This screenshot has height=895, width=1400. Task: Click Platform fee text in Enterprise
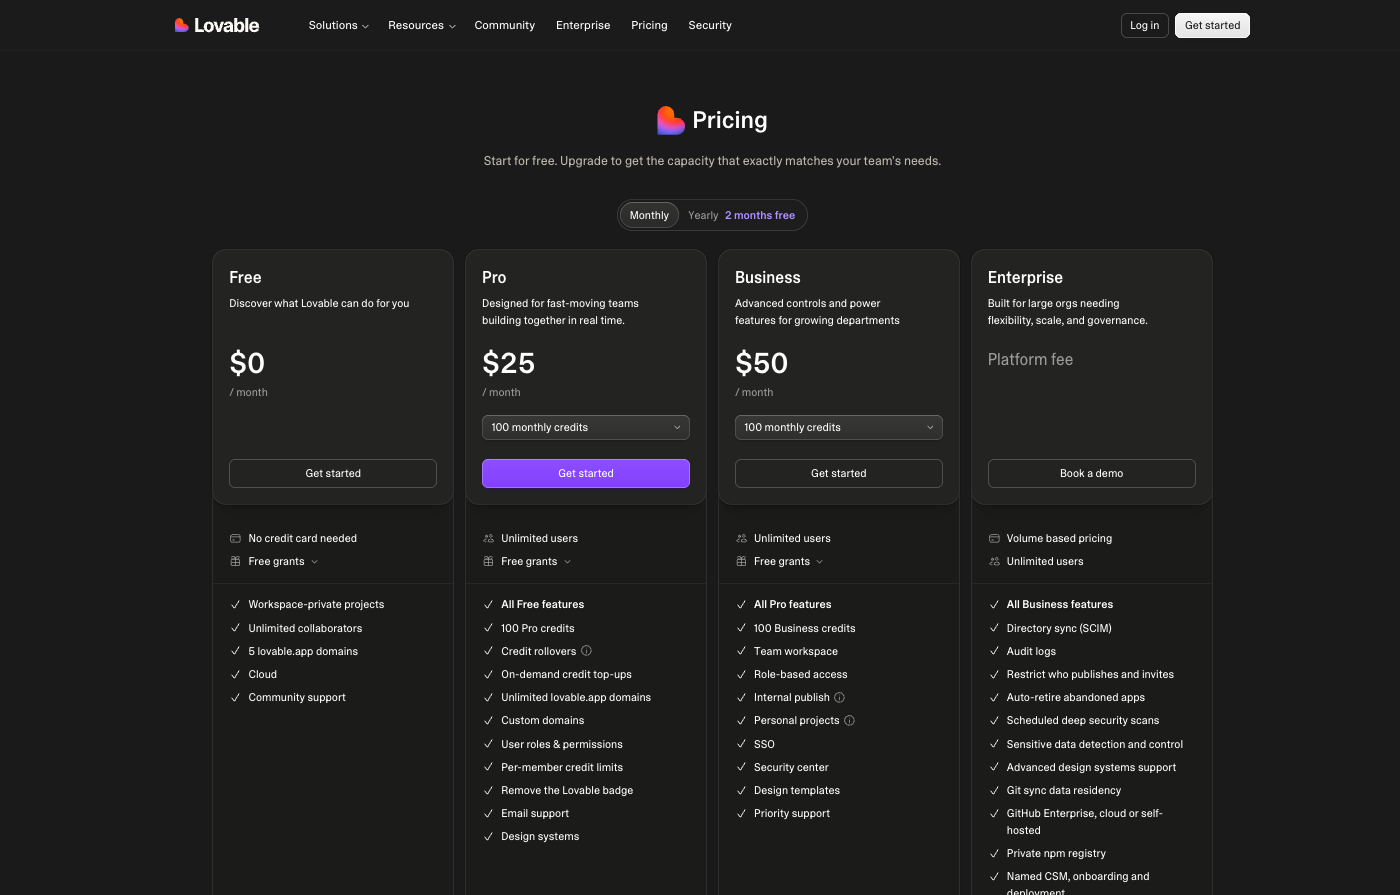[1030, 360]
